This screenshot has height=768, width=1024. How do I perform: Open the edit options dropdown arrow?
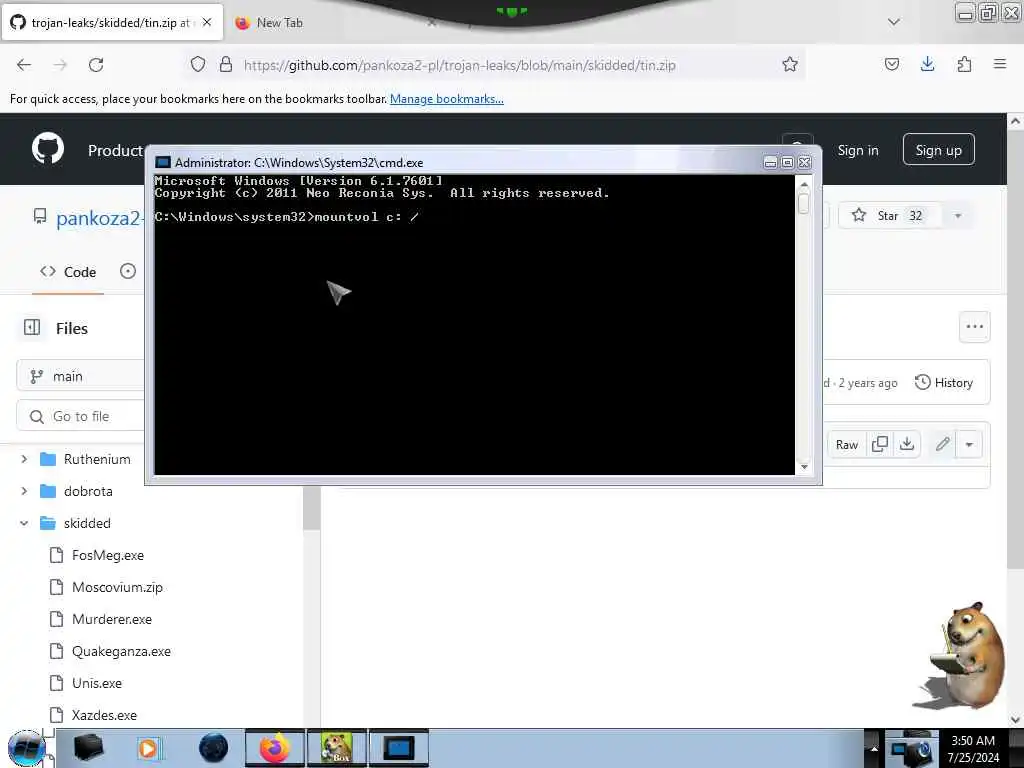[969, 444]
